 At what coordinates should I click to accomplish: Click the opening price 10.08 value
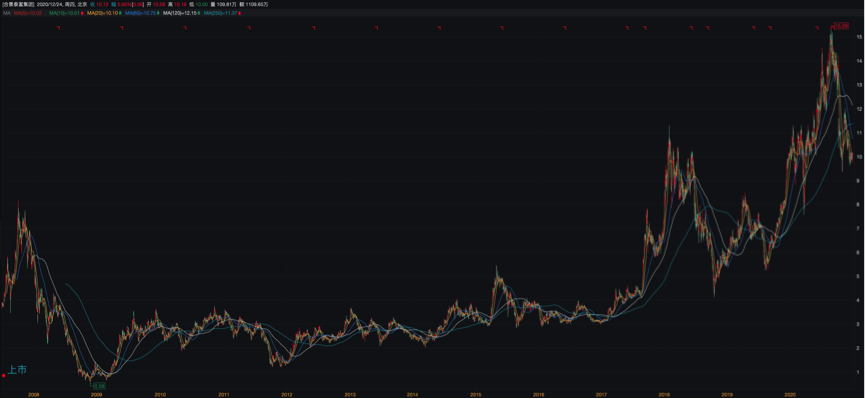pos(159,4)
